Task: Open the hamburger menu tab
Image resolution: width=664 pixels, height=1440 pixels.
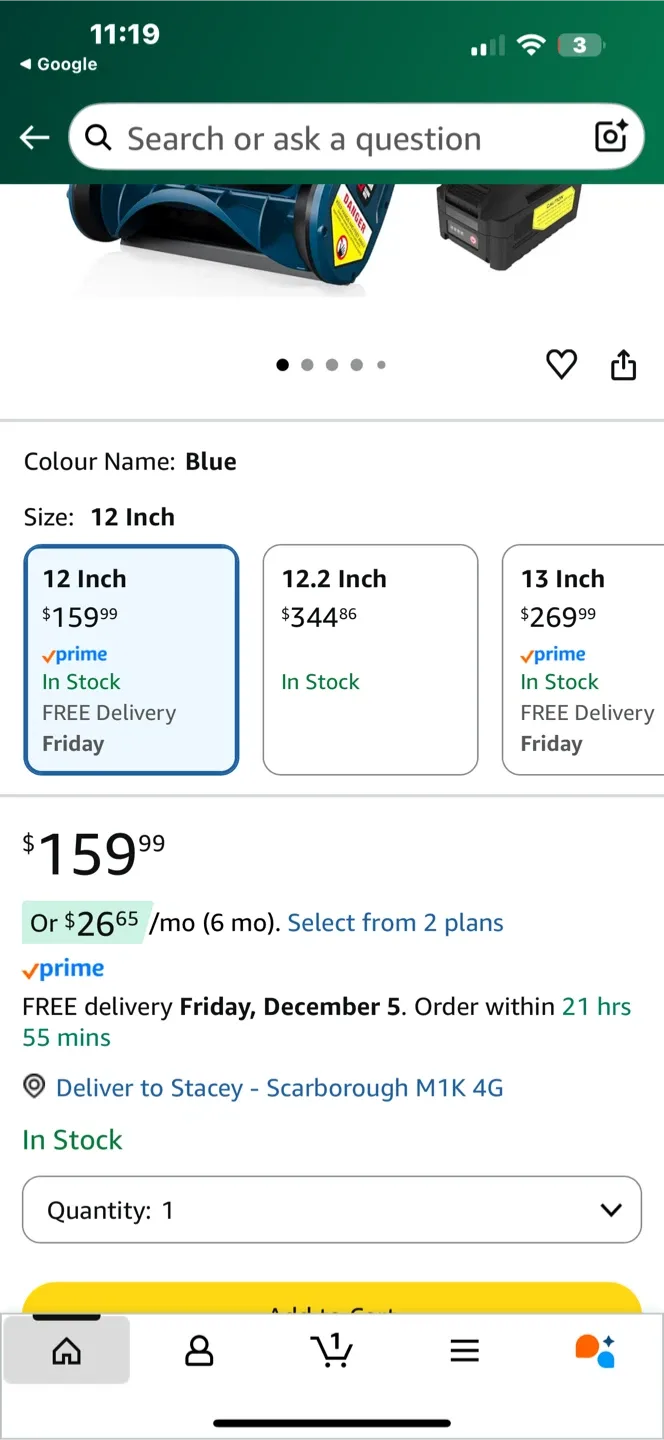Action: click(464, 1351)
